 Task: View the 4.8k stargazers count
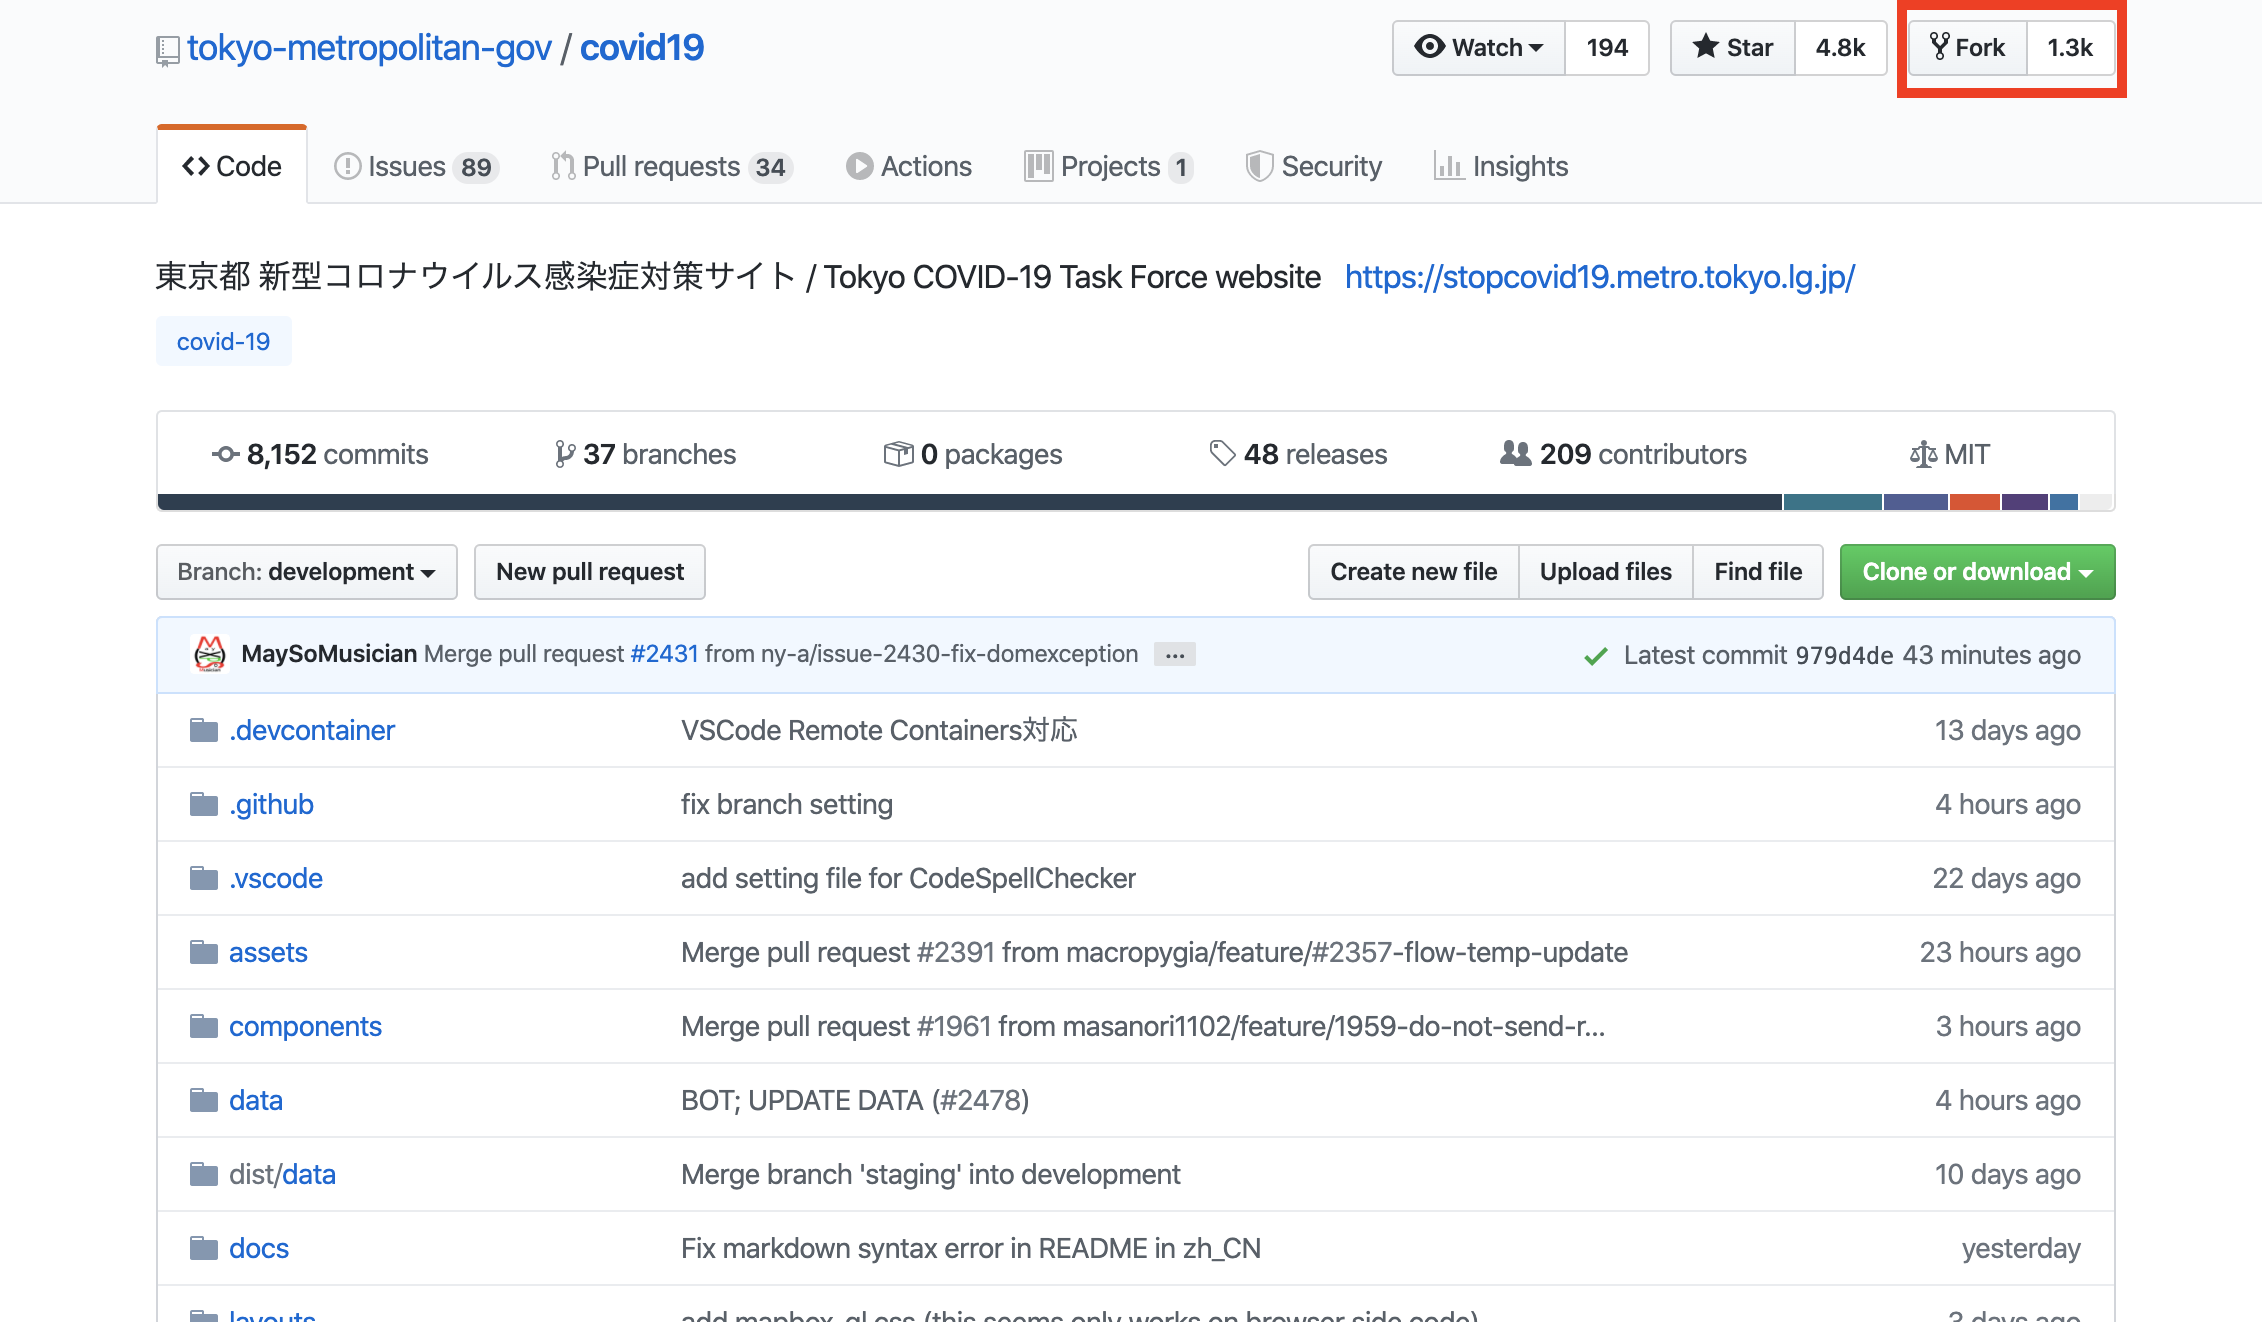click(x=1840, y=47)
